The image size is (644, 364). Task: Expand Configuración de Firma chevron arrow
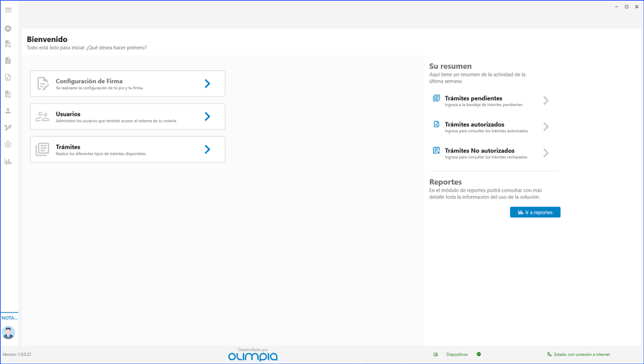[207, 83]
